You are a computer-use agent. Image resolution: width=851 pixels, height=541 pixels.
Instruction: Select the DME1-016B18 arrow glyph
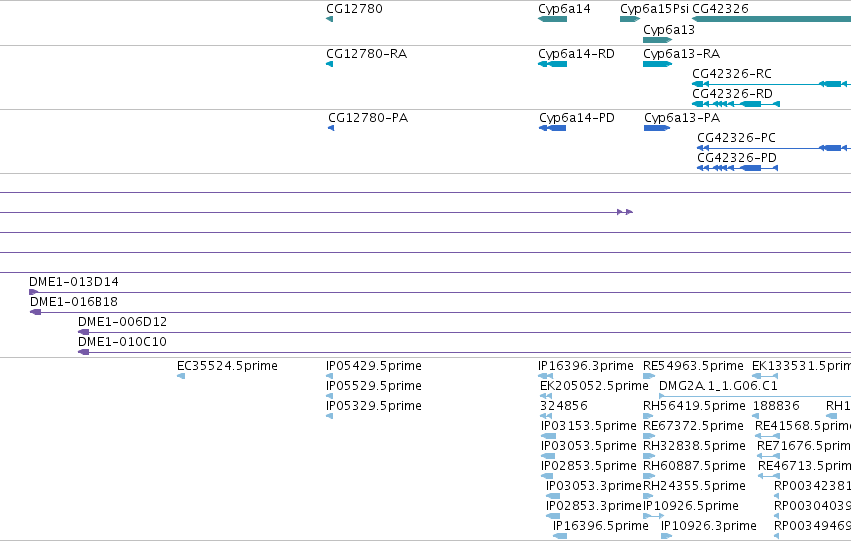[35, 312]
